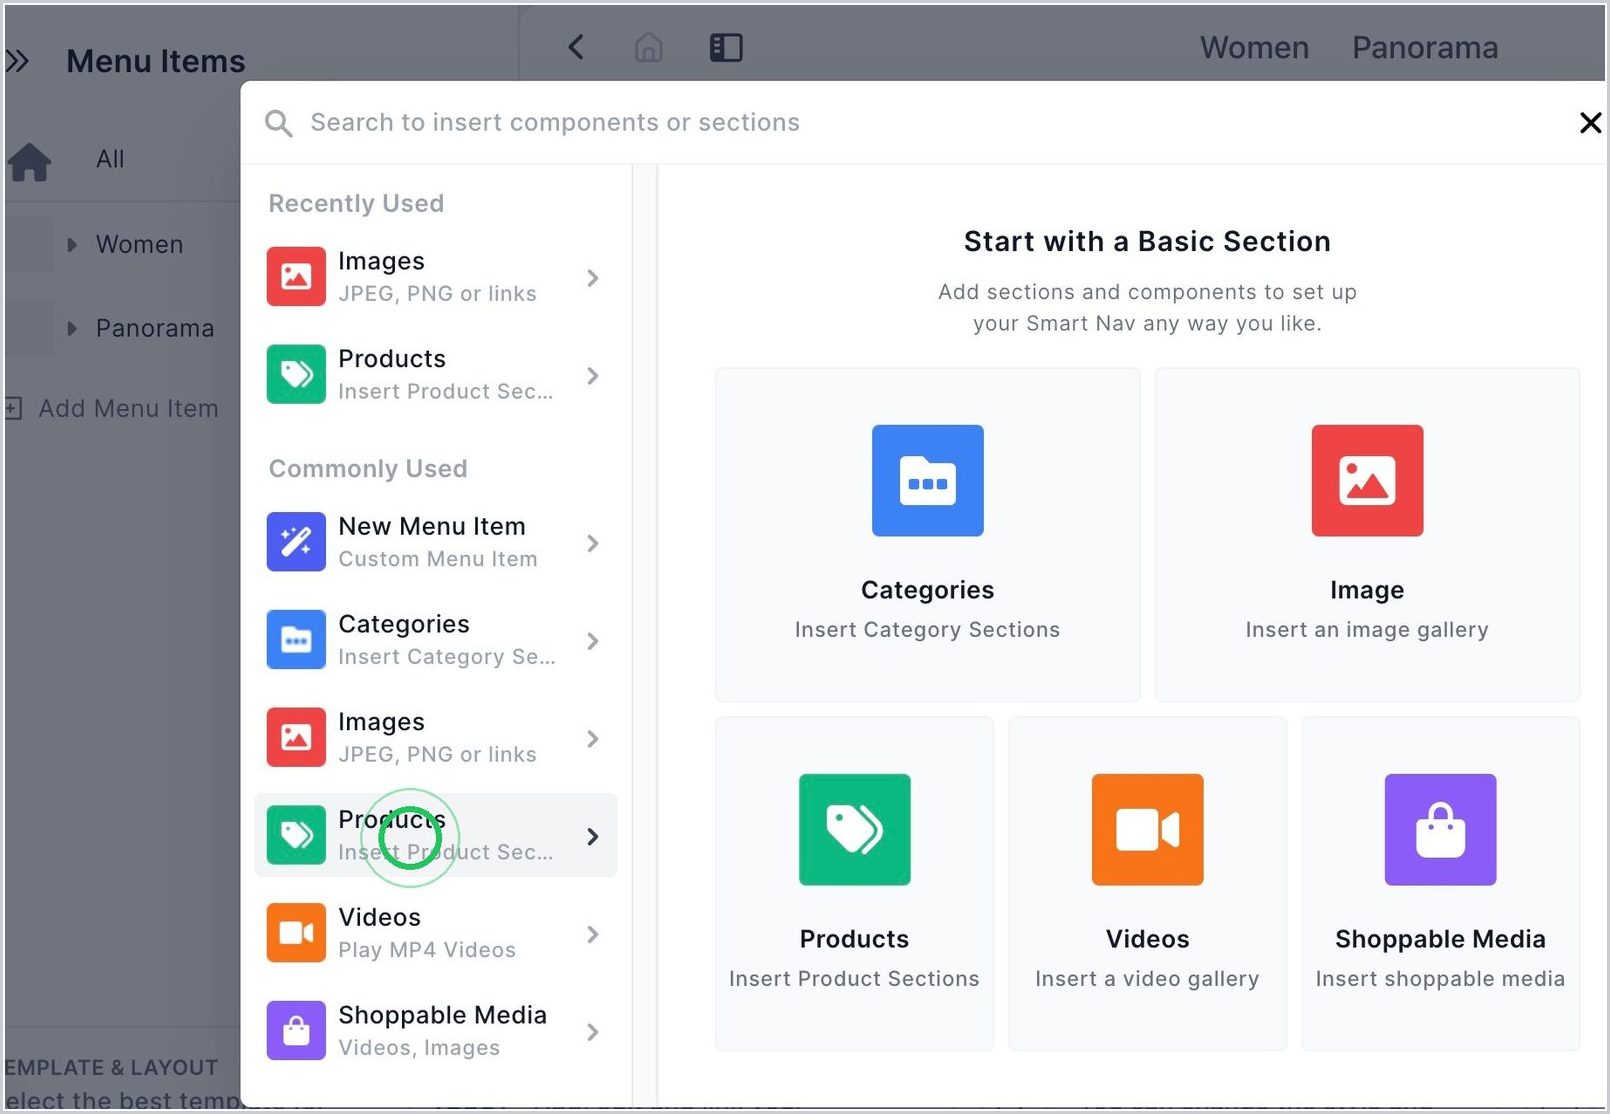Expand the Videos row chevron
Image resolution: width=1610 pixels, height=1114 pixels.
tap(593, 934)
